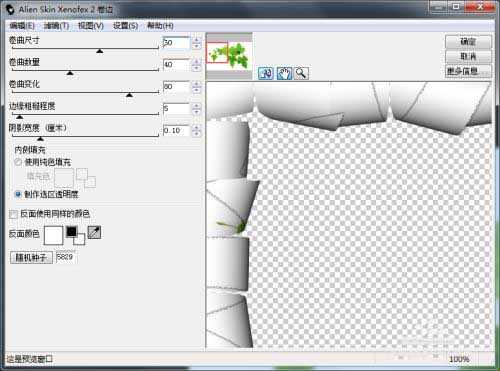This screenshot has height=371, width=500.
Task: Click the eyedropper icon beside 反面颜色
Action: [94, 232]
